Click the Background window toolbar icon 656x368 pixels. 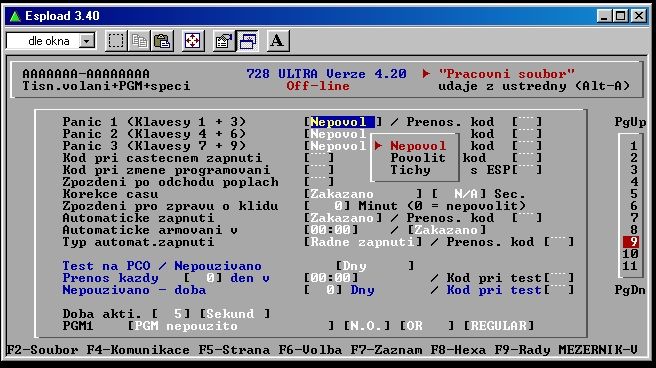click(247, 41)
